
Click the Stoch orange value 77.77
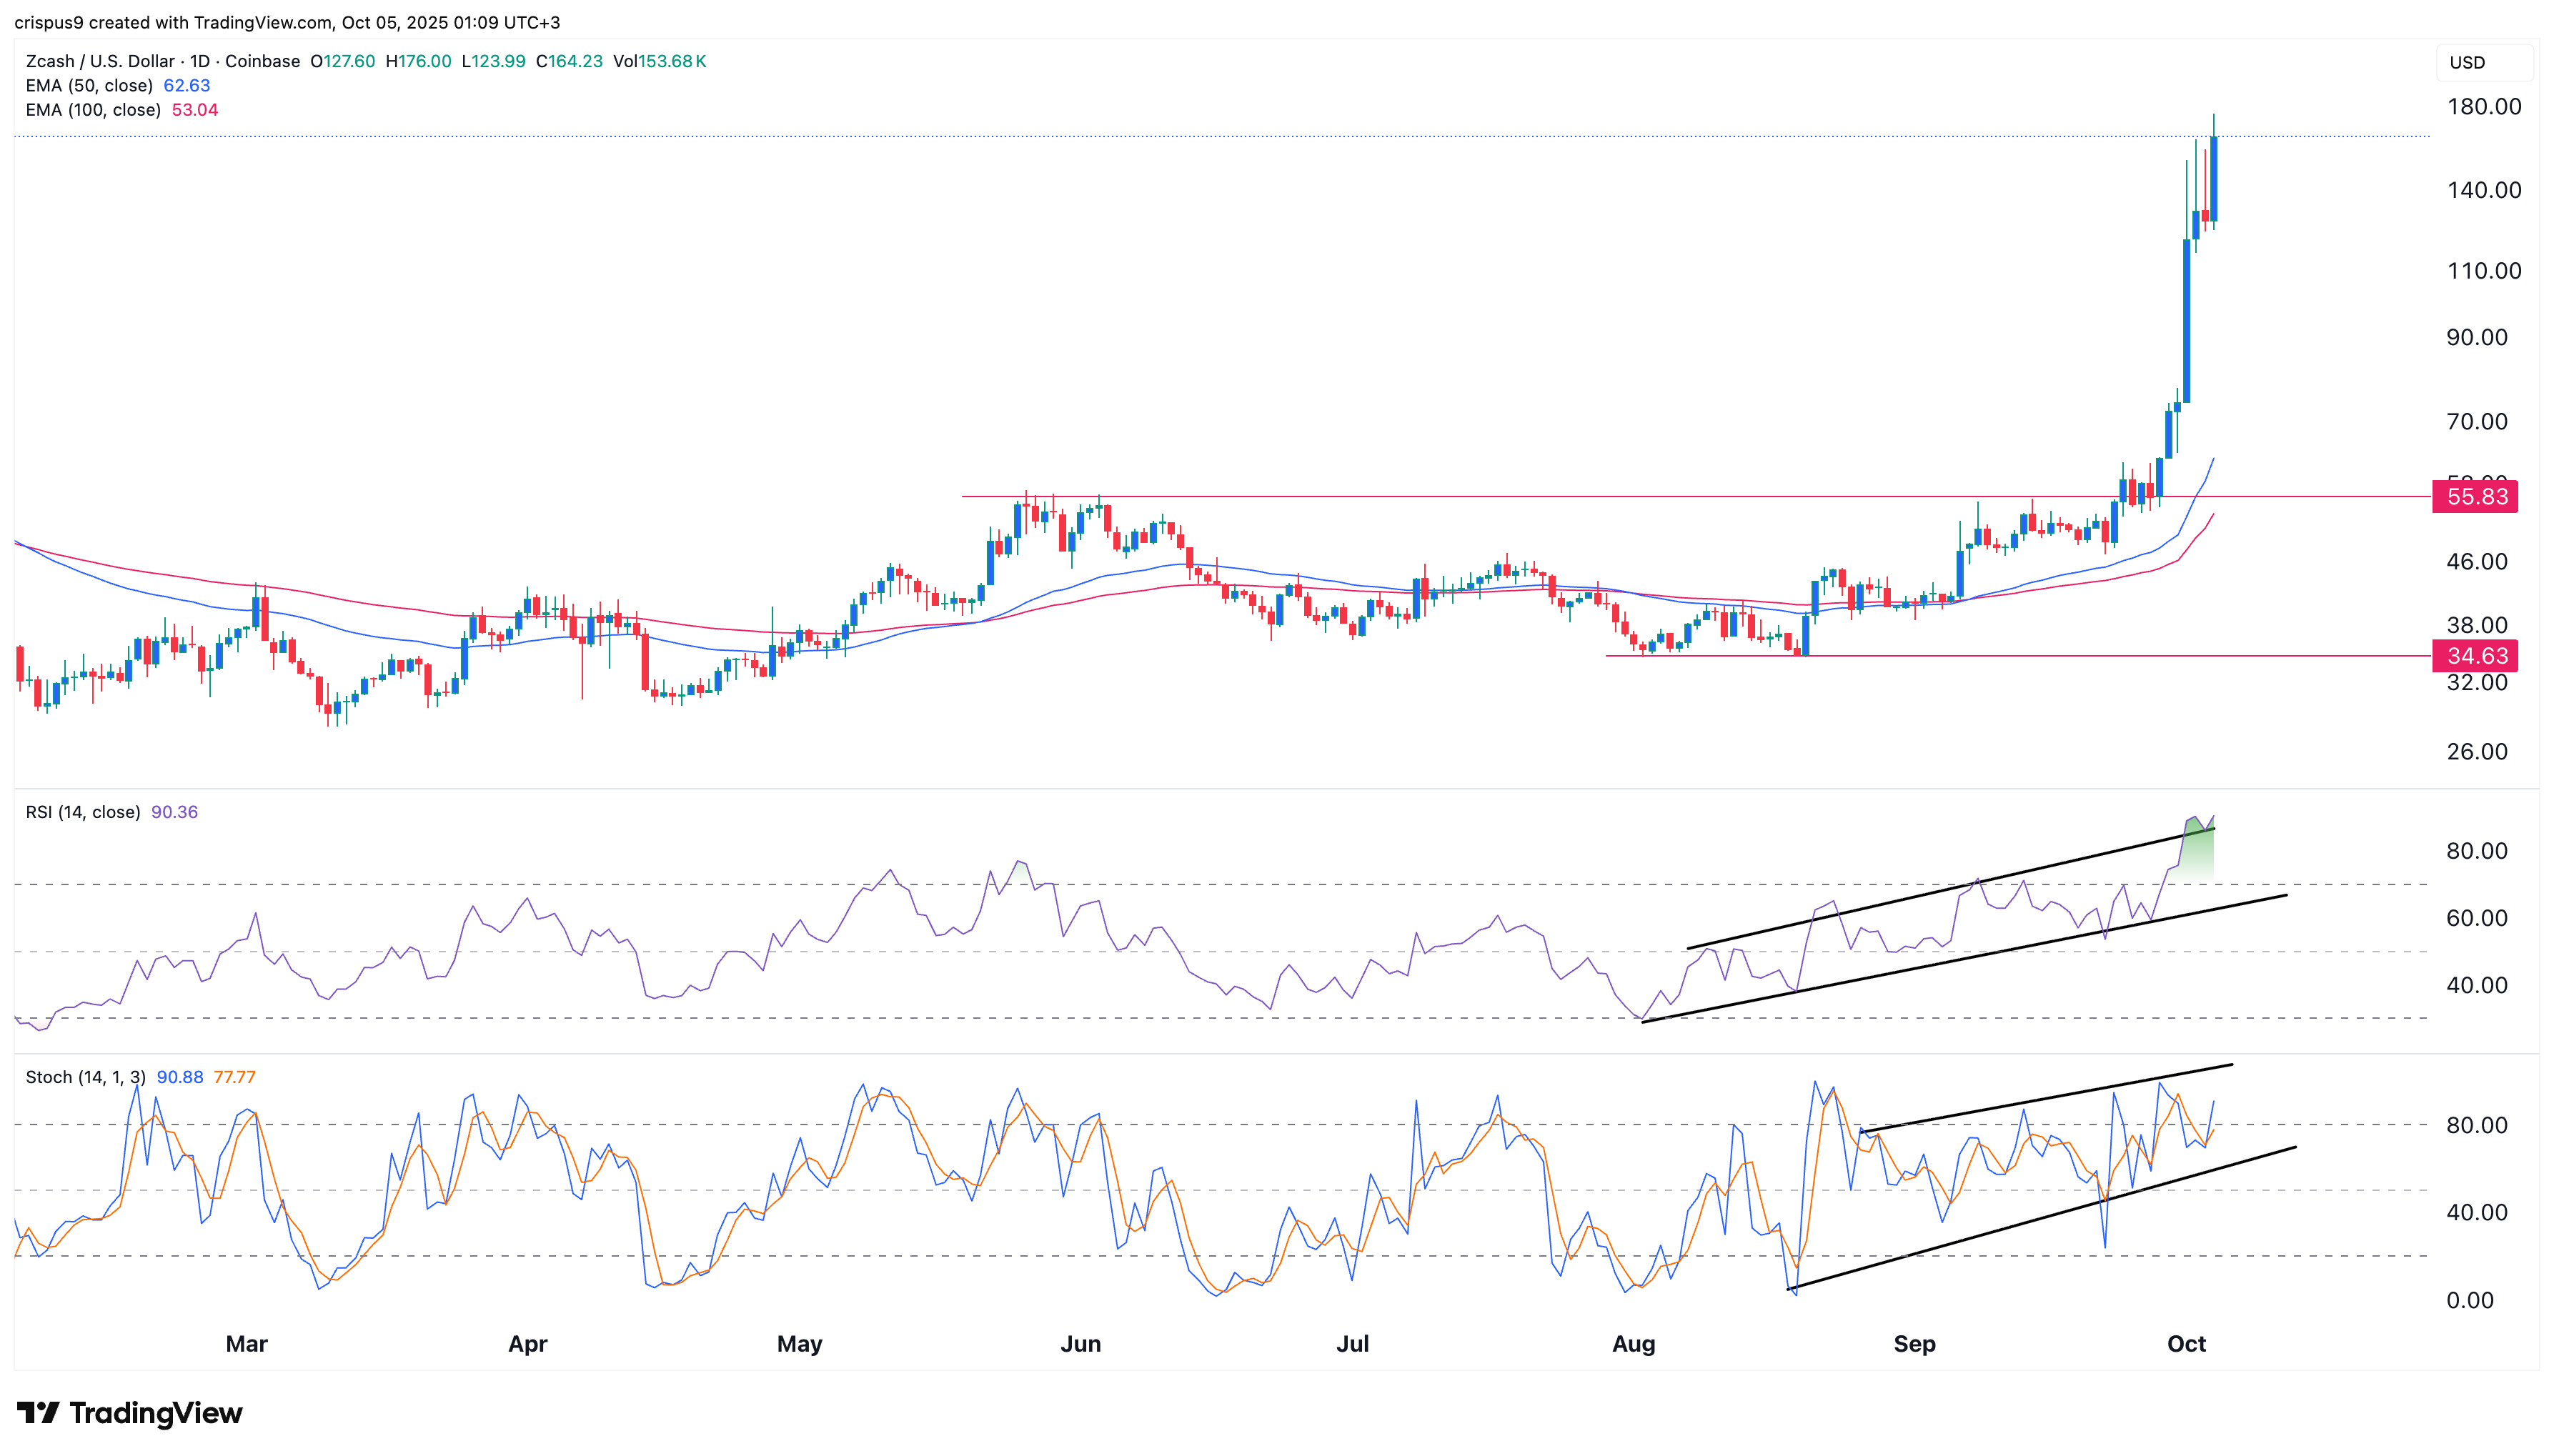click(x=235, y=1077)
